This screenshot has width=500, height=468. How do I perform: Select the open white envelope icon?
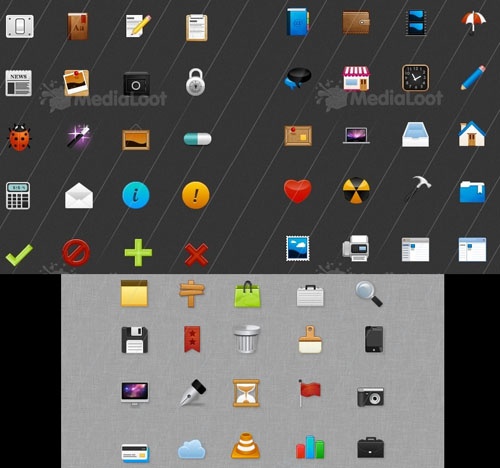click(x=79, y=196)
